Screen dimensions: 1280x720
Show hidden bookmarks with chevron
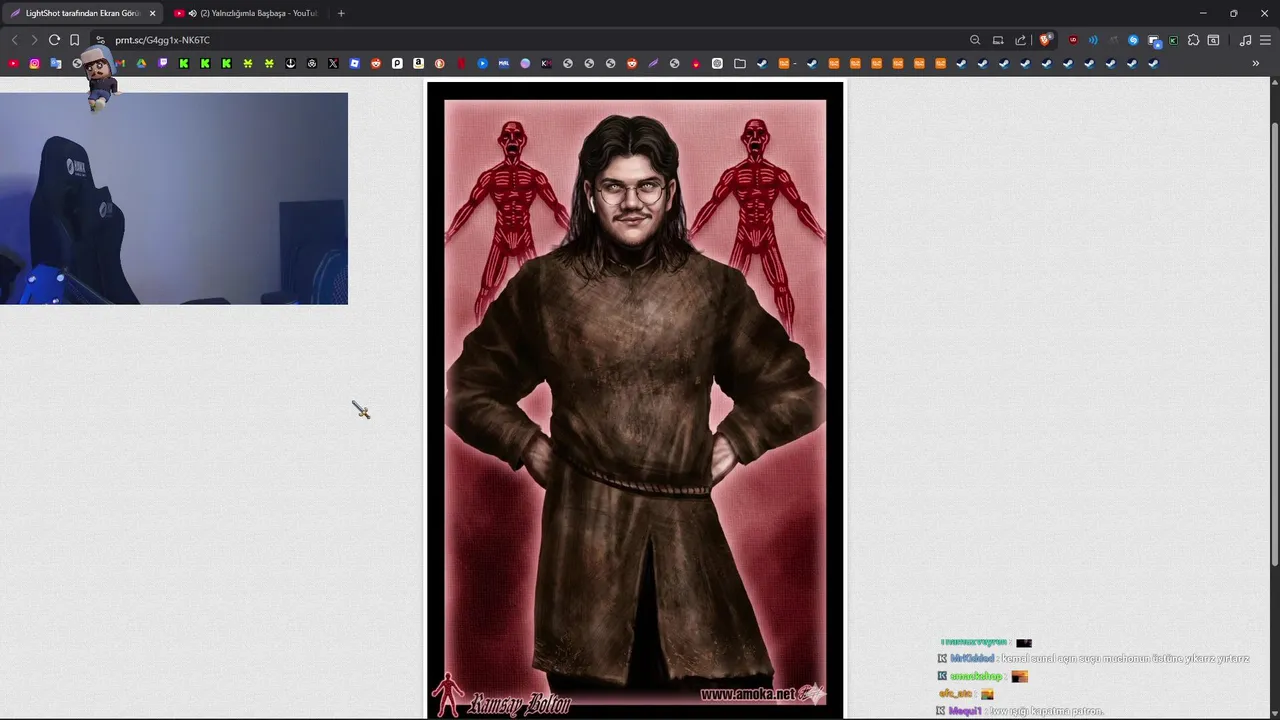click(x=1256, y=63)
